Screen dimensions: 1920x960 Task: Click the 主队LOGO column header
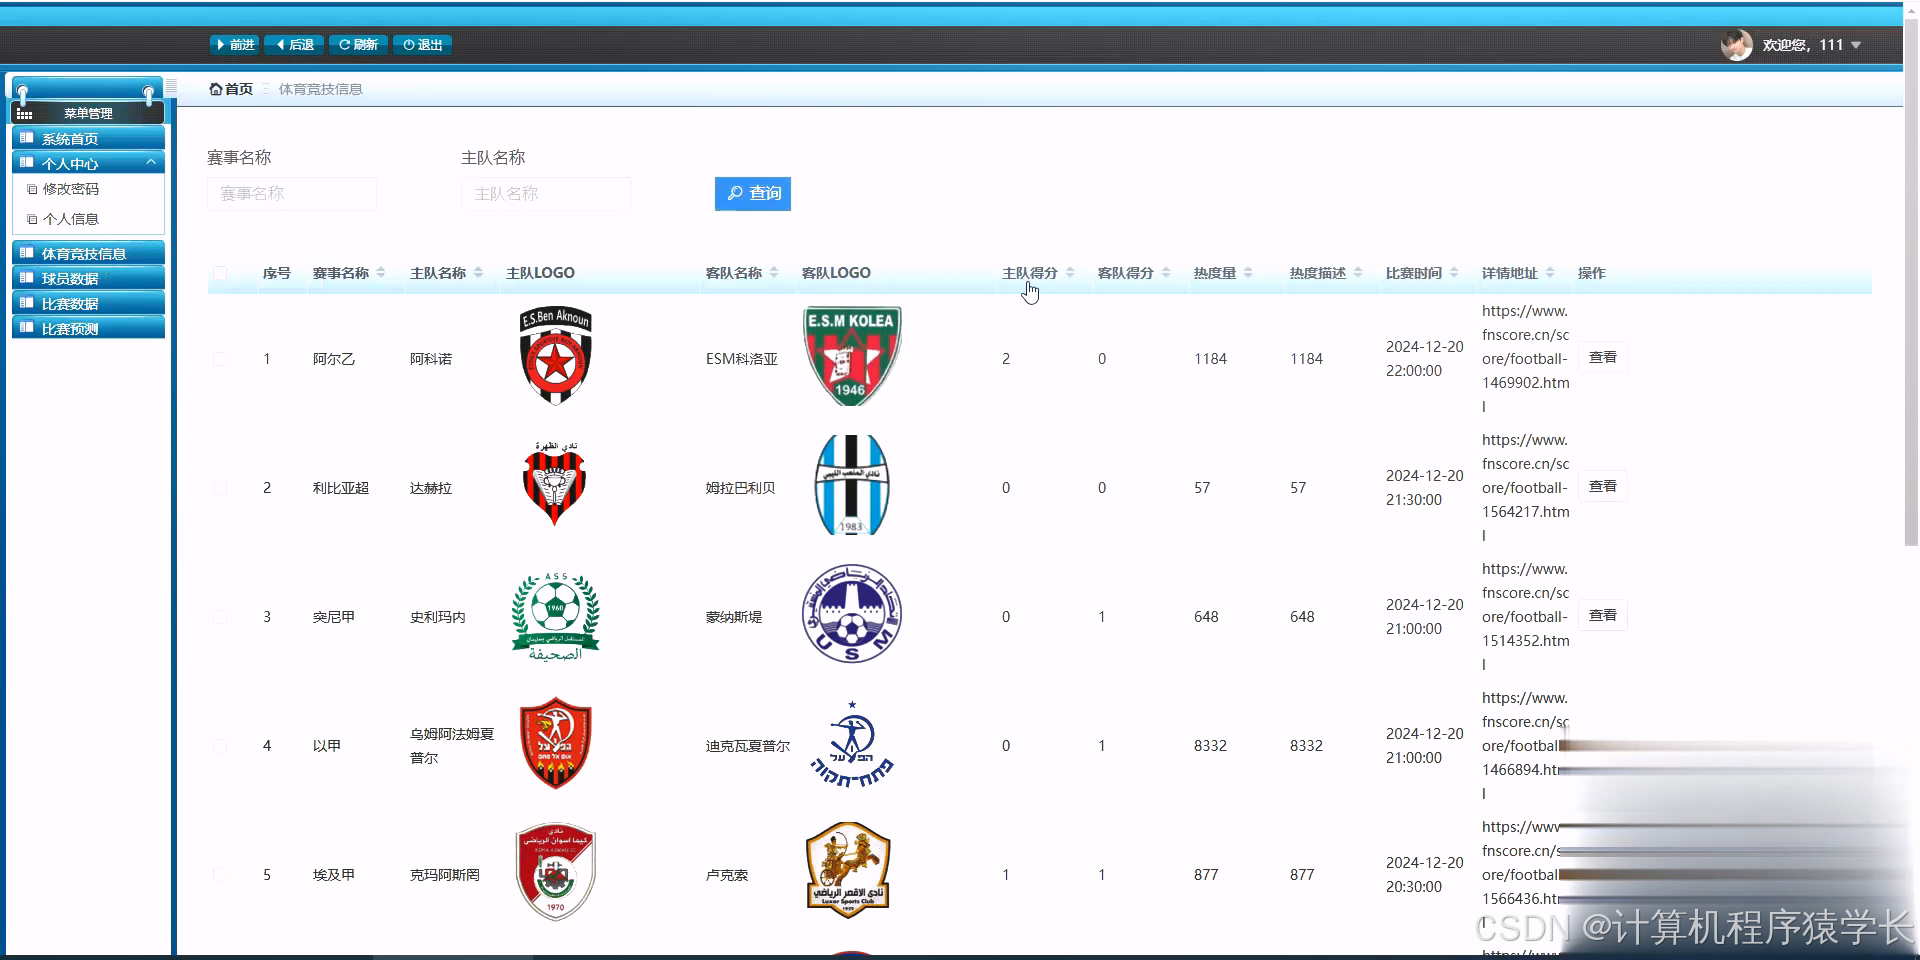(x=540, y=273)
